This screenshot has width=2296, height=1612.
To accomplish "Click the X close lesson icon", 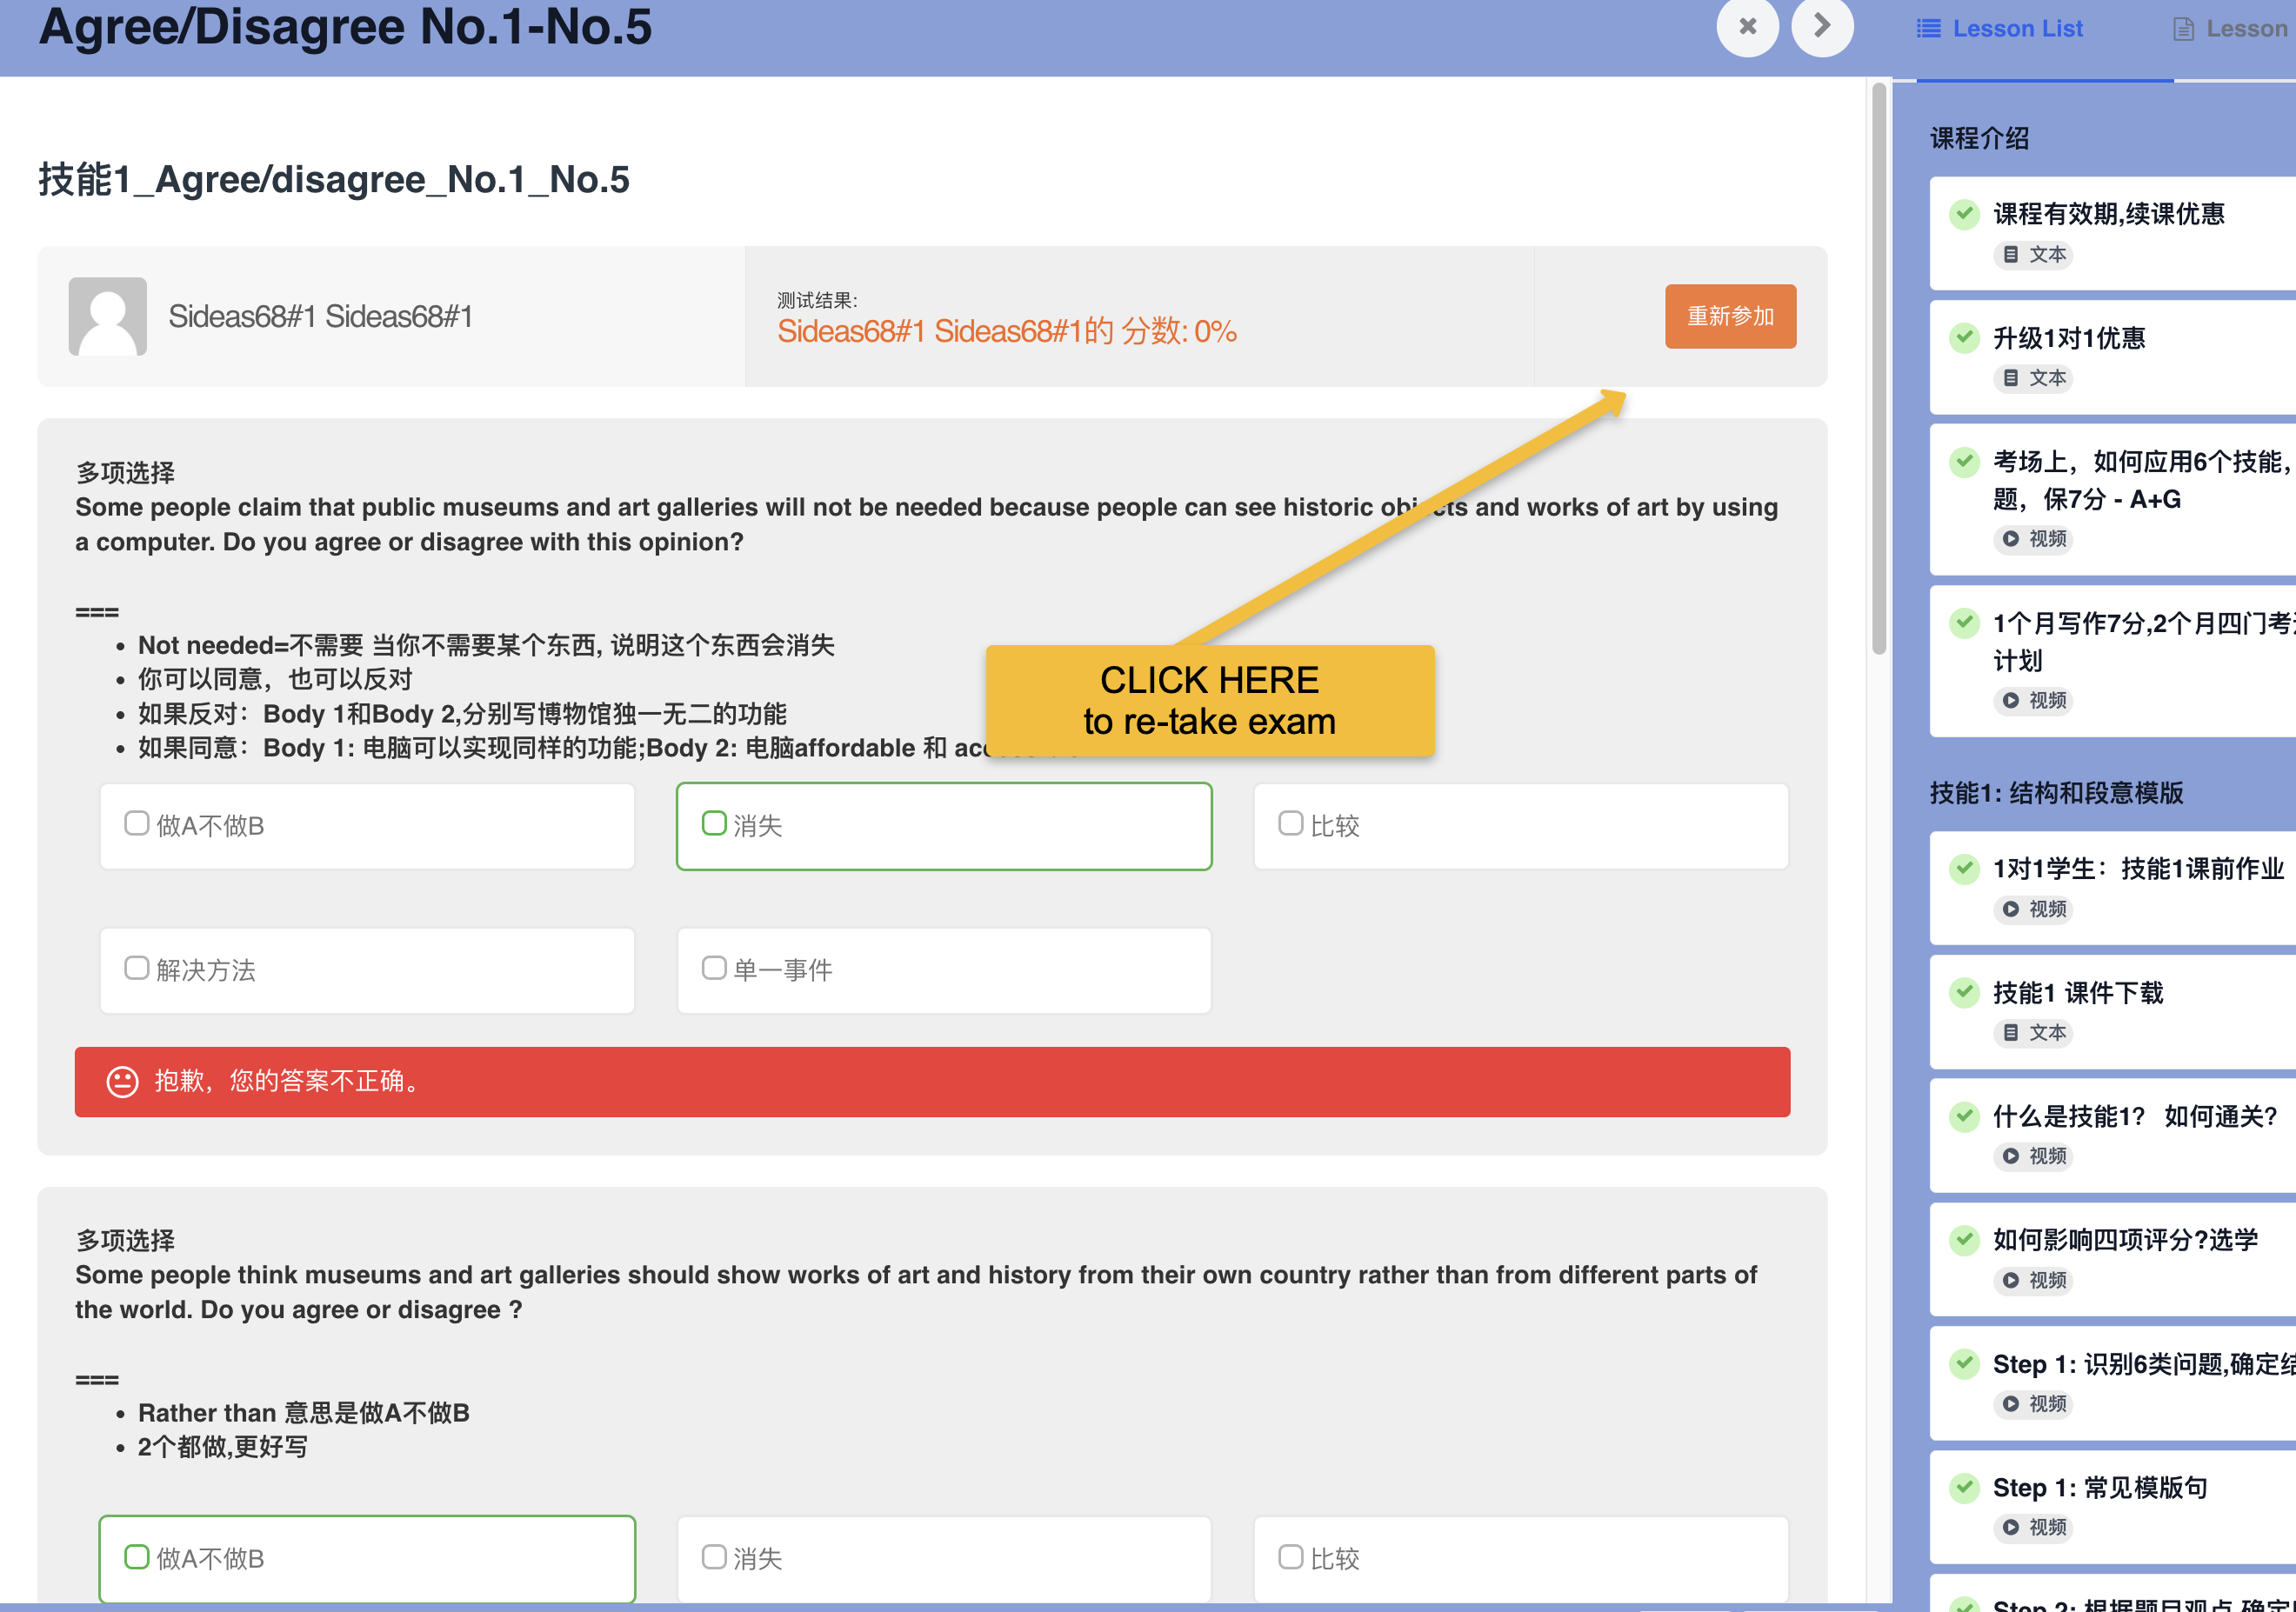I will (1747, 26).
